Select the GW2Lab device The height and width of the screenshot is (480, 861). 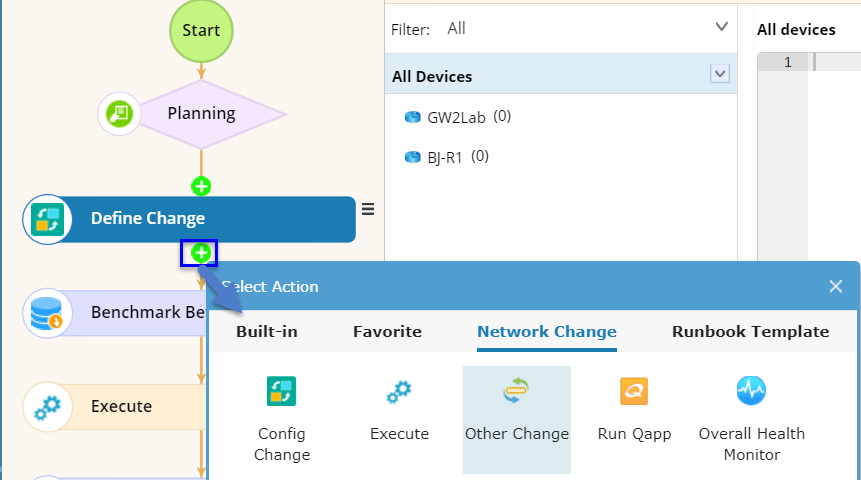coord(456,117)
